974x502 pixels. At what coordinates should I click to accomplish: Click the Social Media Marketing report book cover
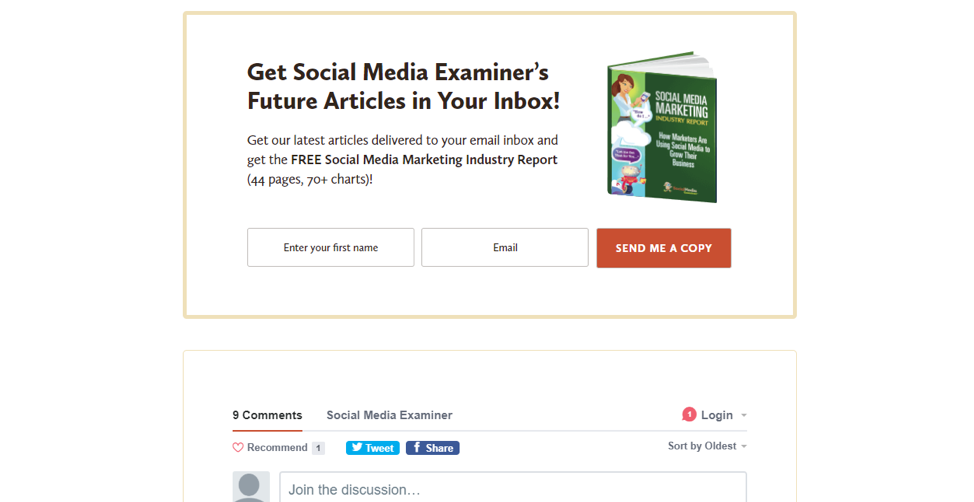click(x=662, y=127)
